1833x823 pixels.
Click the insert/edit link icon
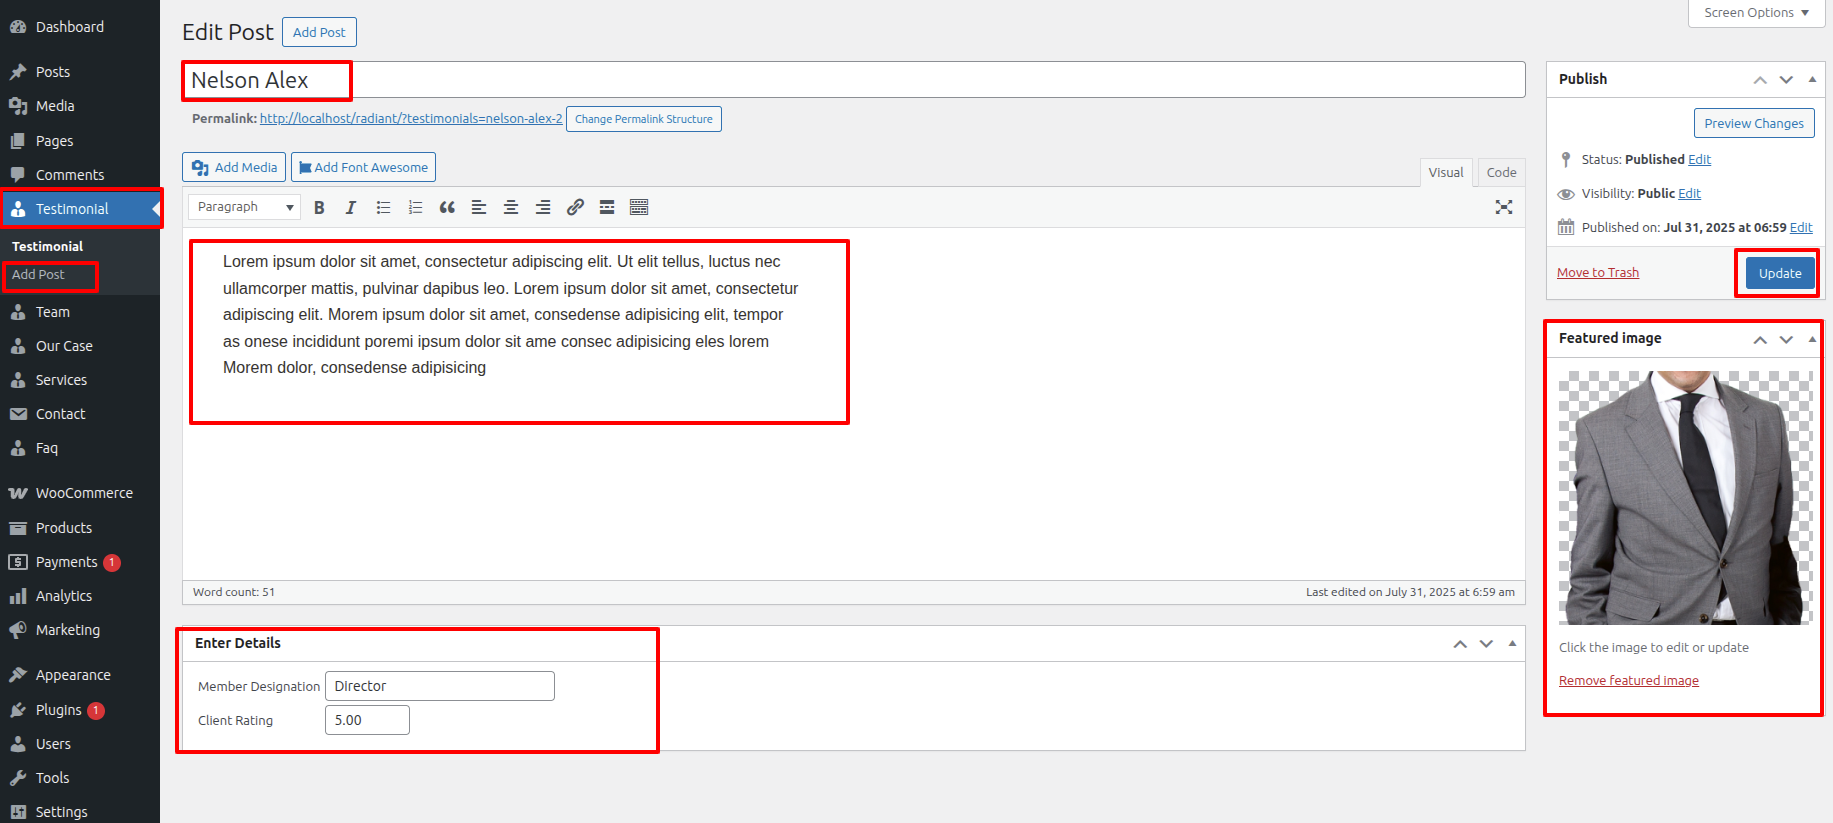[575, 207]
